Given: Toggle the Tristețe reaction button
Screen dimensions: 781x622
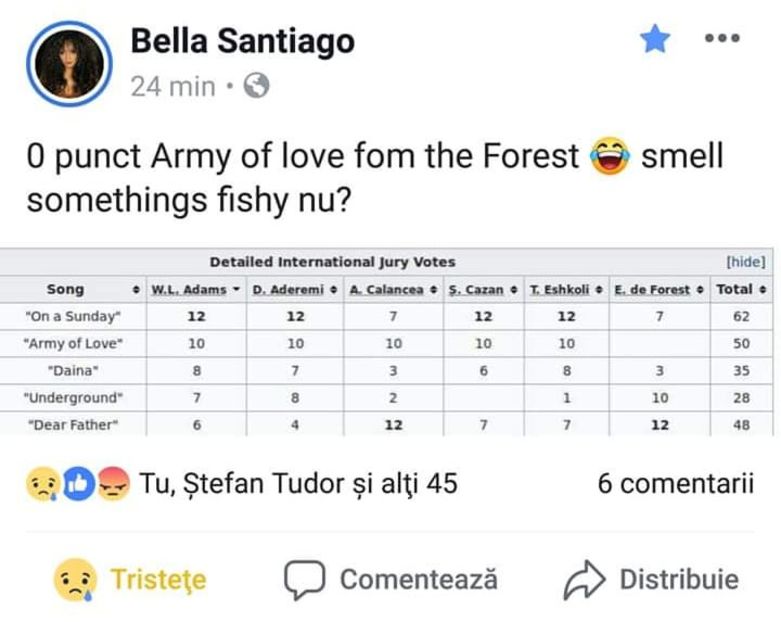Looking at the screenshot, I should click(x=130, y=580).
